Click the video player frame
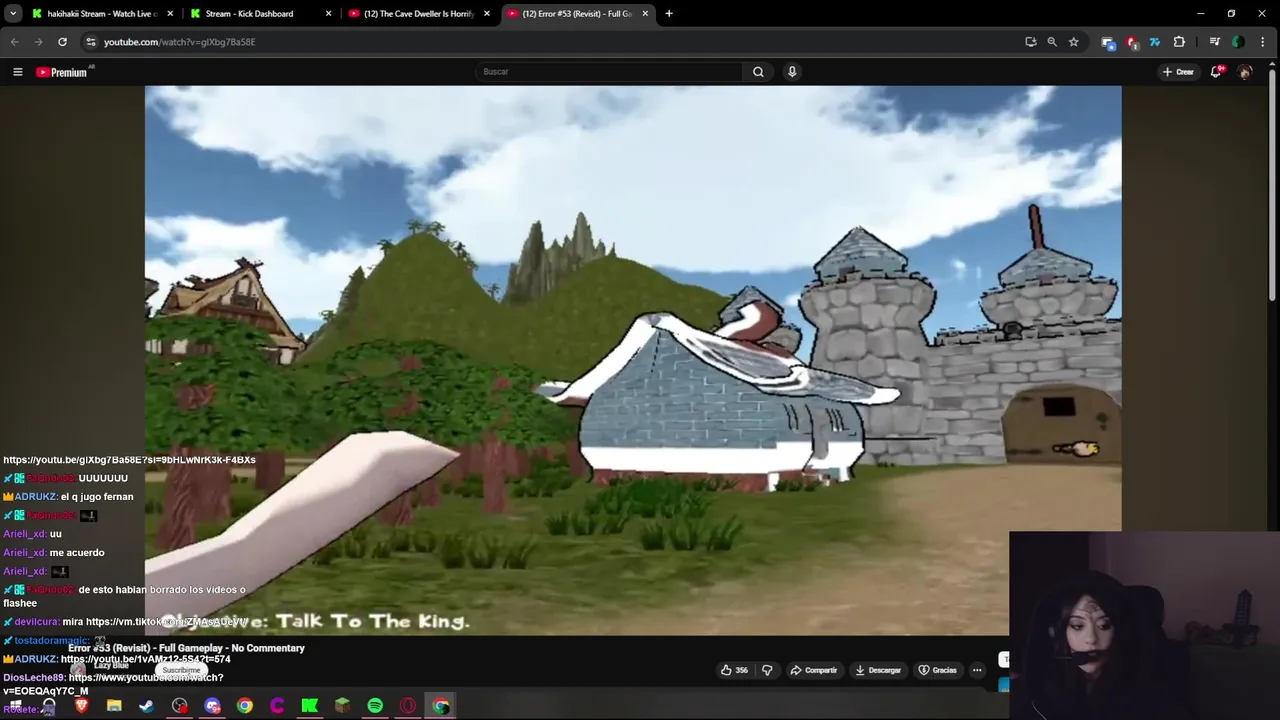The width and height of the screenshot is (1280, 720). point(633,360)
